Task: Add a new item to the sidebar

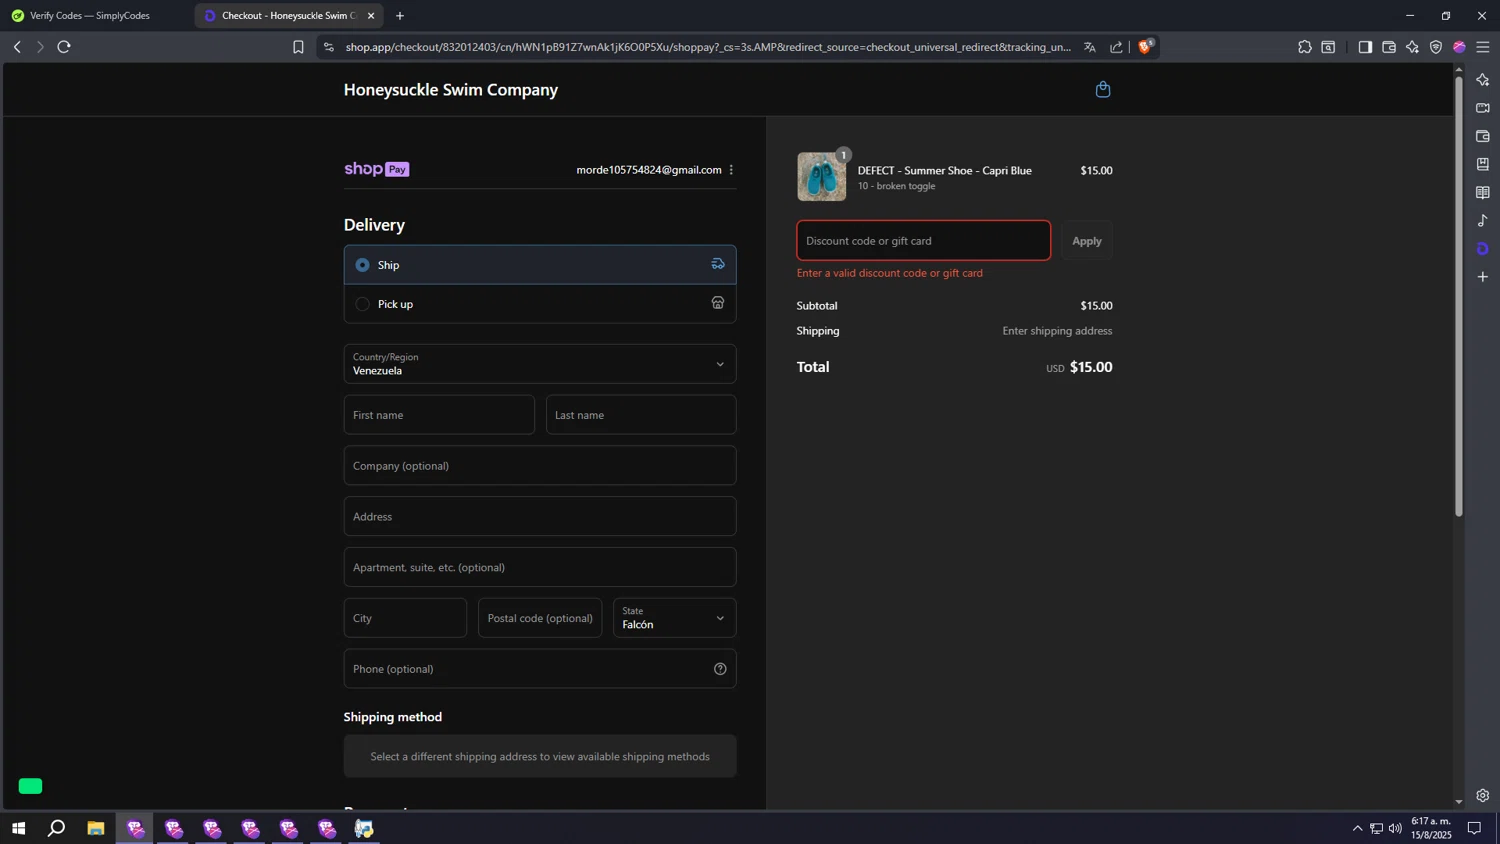Action: [1483, 277]
